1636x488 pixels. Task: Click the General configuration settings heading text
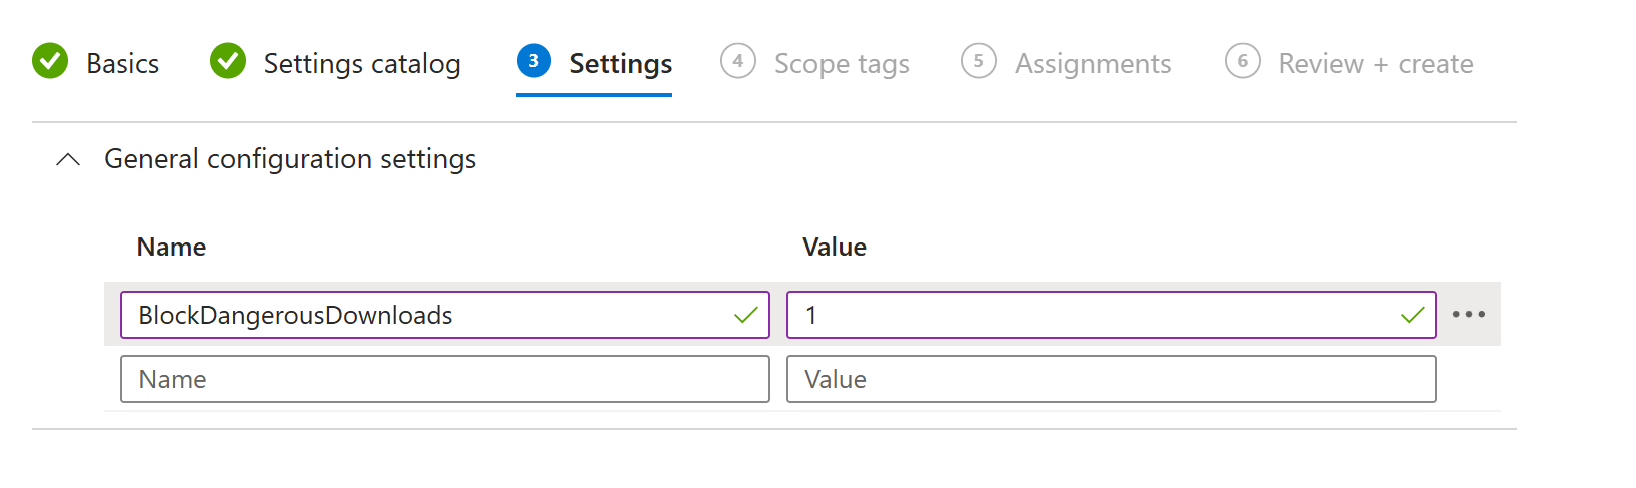[x=290, y=159]
